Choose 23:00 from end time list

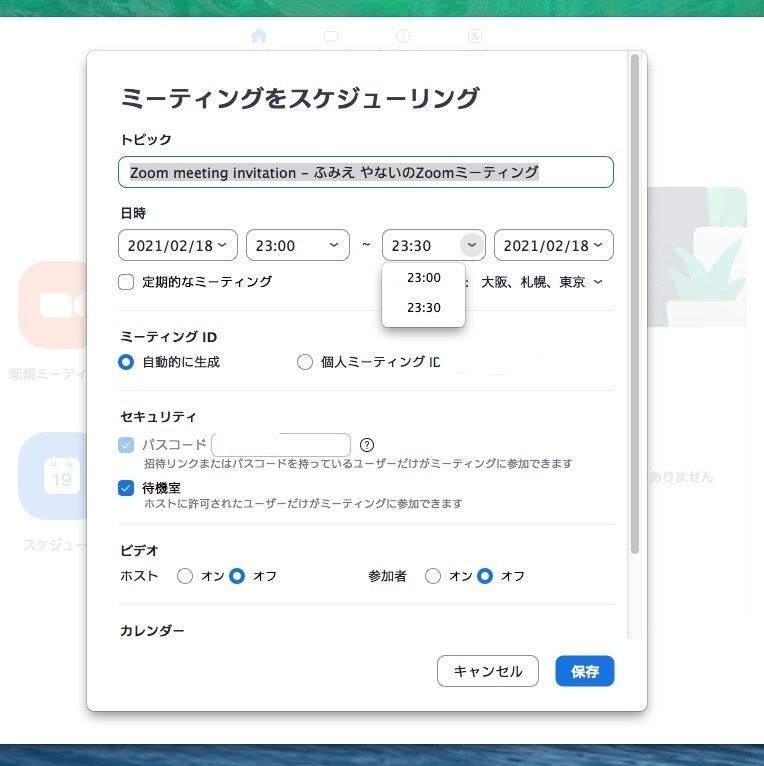(424, 277)
